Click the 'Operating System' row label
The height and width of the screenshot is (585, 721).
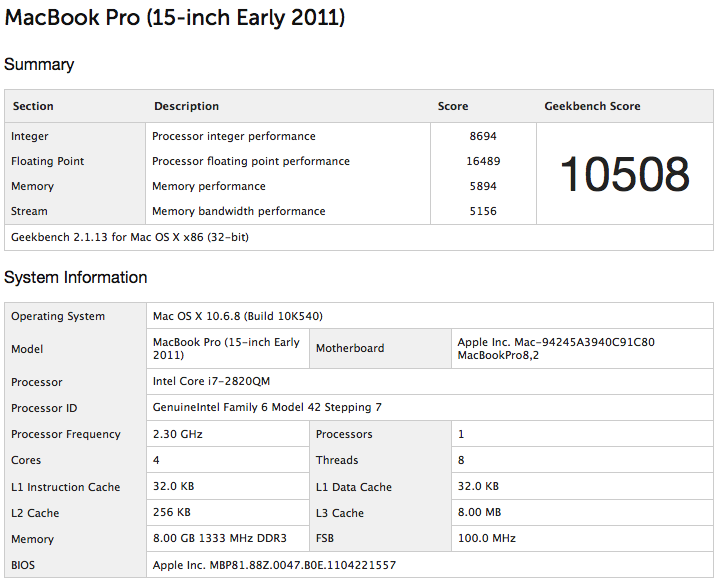[58, 316]
